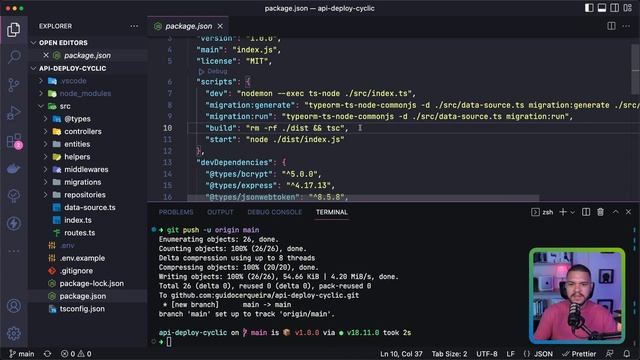640x360 pixels.
Task: Open the Search view in activity bar
Action: 14,56
